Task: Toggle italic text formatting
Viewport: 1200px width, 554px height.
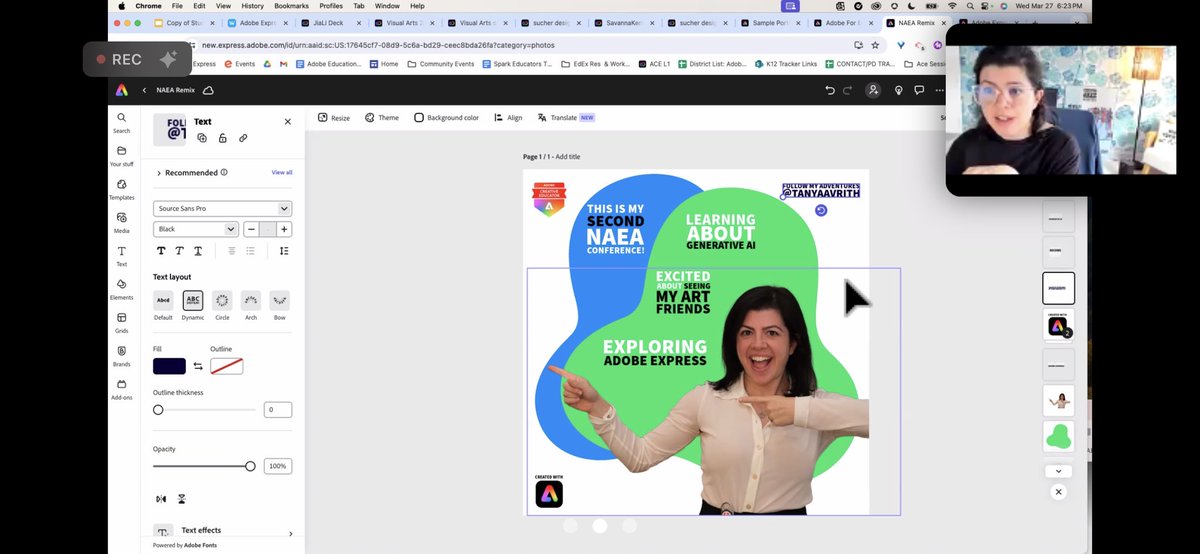Action: (x=179, y=251)
